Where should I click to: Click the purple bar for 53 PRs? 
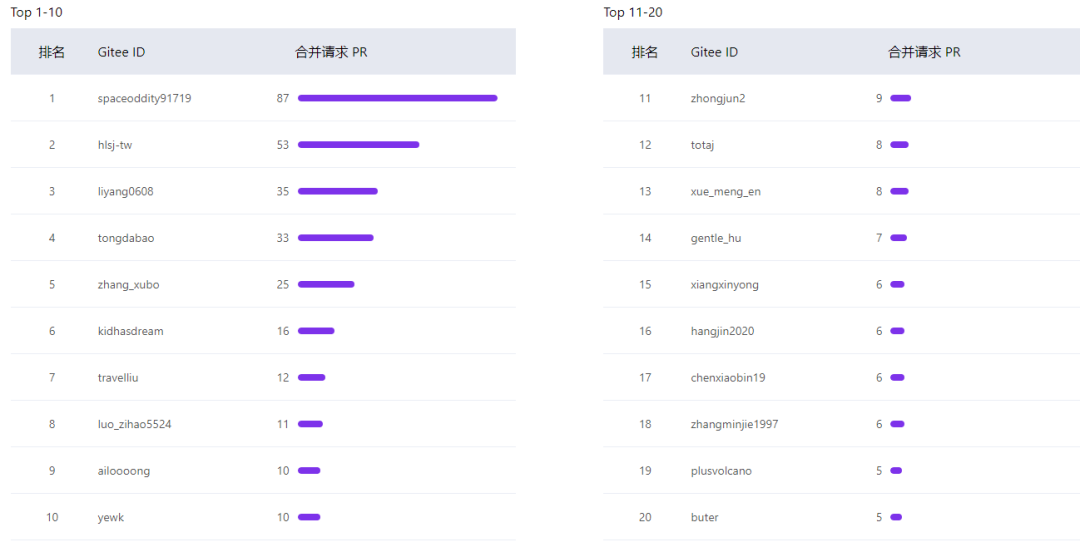(x=358, y=145)
